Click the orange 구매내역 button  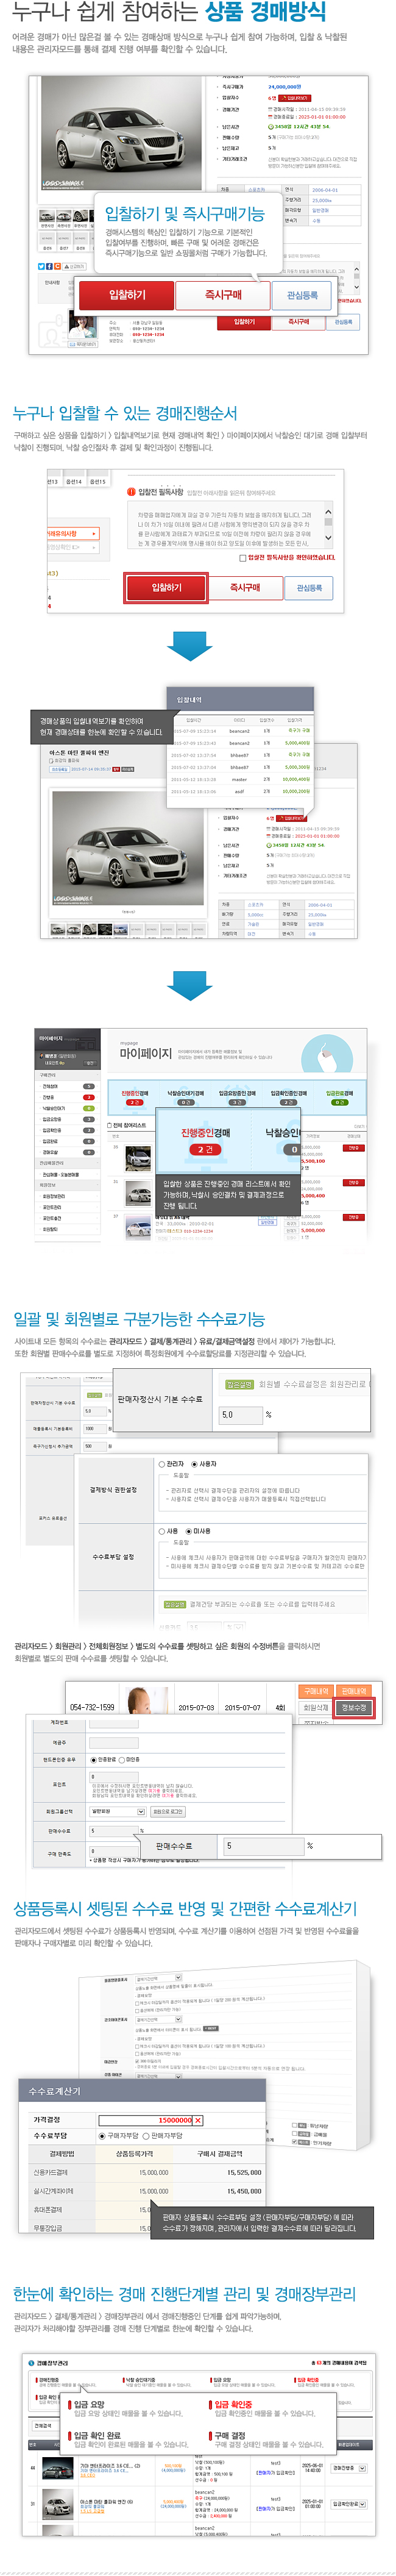pyautogui.click(x=316, y=1691)
